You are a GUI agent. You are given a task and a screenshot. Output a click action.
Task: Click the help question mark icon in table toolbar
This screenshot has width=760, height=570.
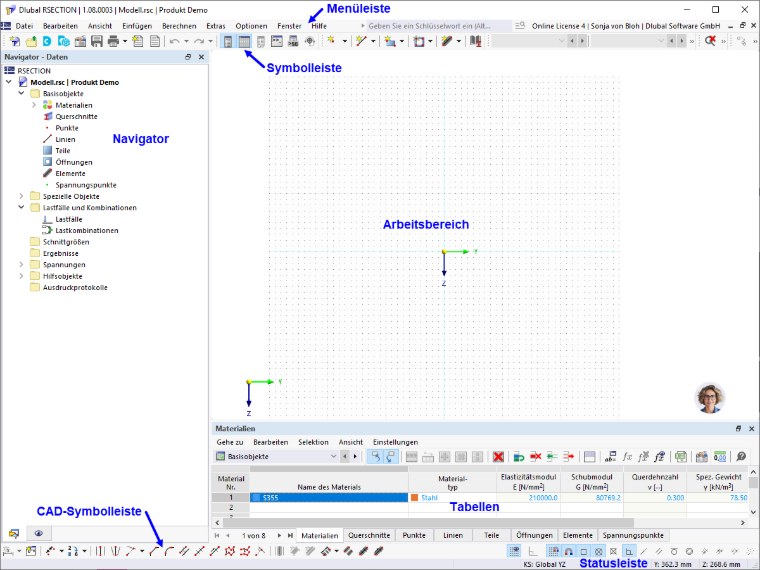(x=741, y=456)
